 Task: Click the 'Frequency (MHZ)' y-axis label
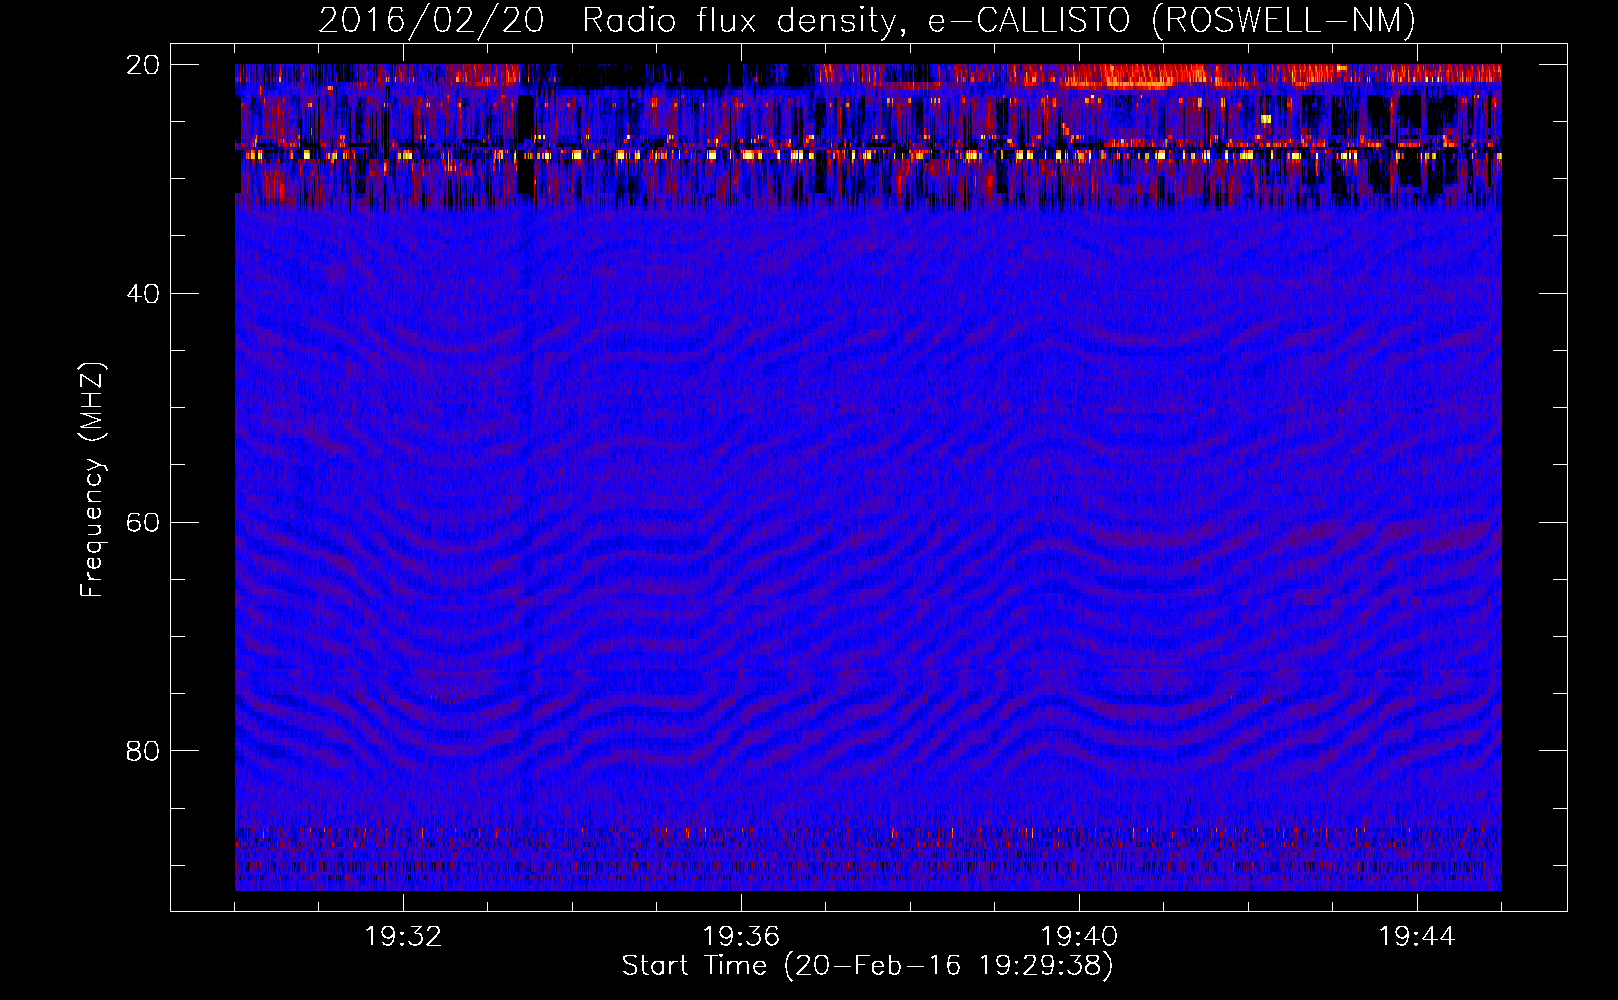tap(92, 480)
